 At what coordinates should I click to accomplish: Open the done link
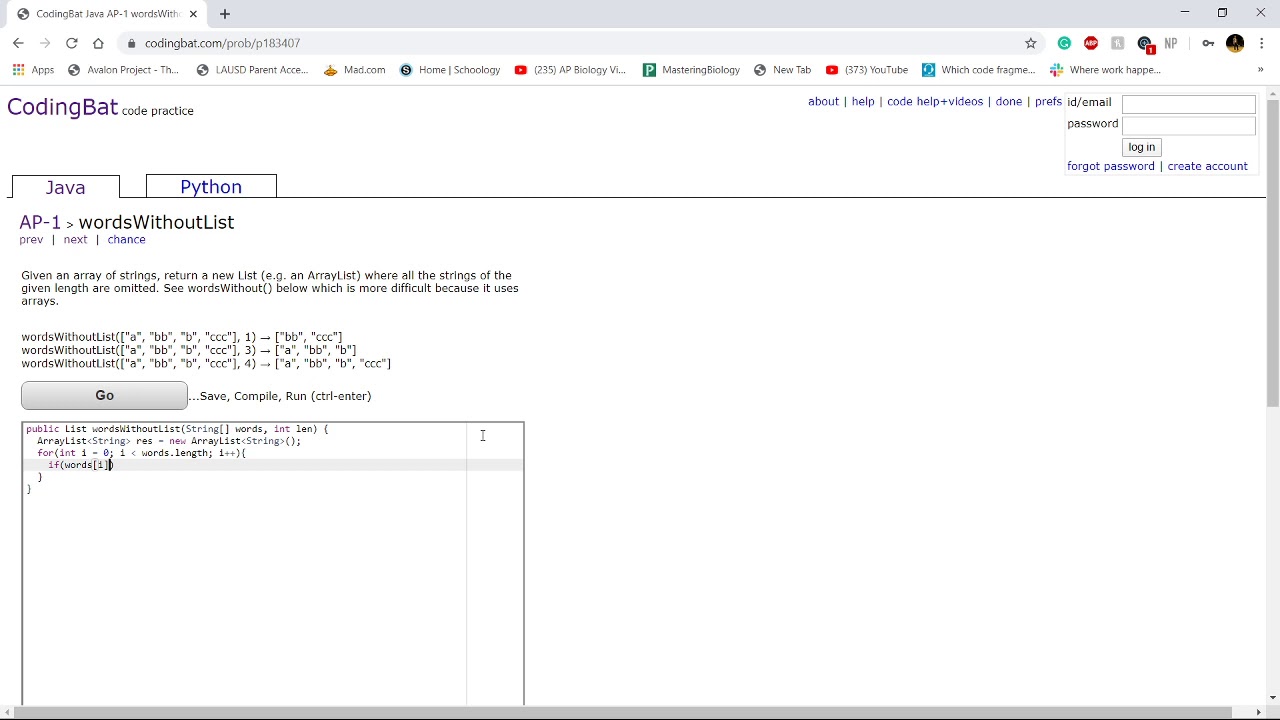pos(1009,102)
